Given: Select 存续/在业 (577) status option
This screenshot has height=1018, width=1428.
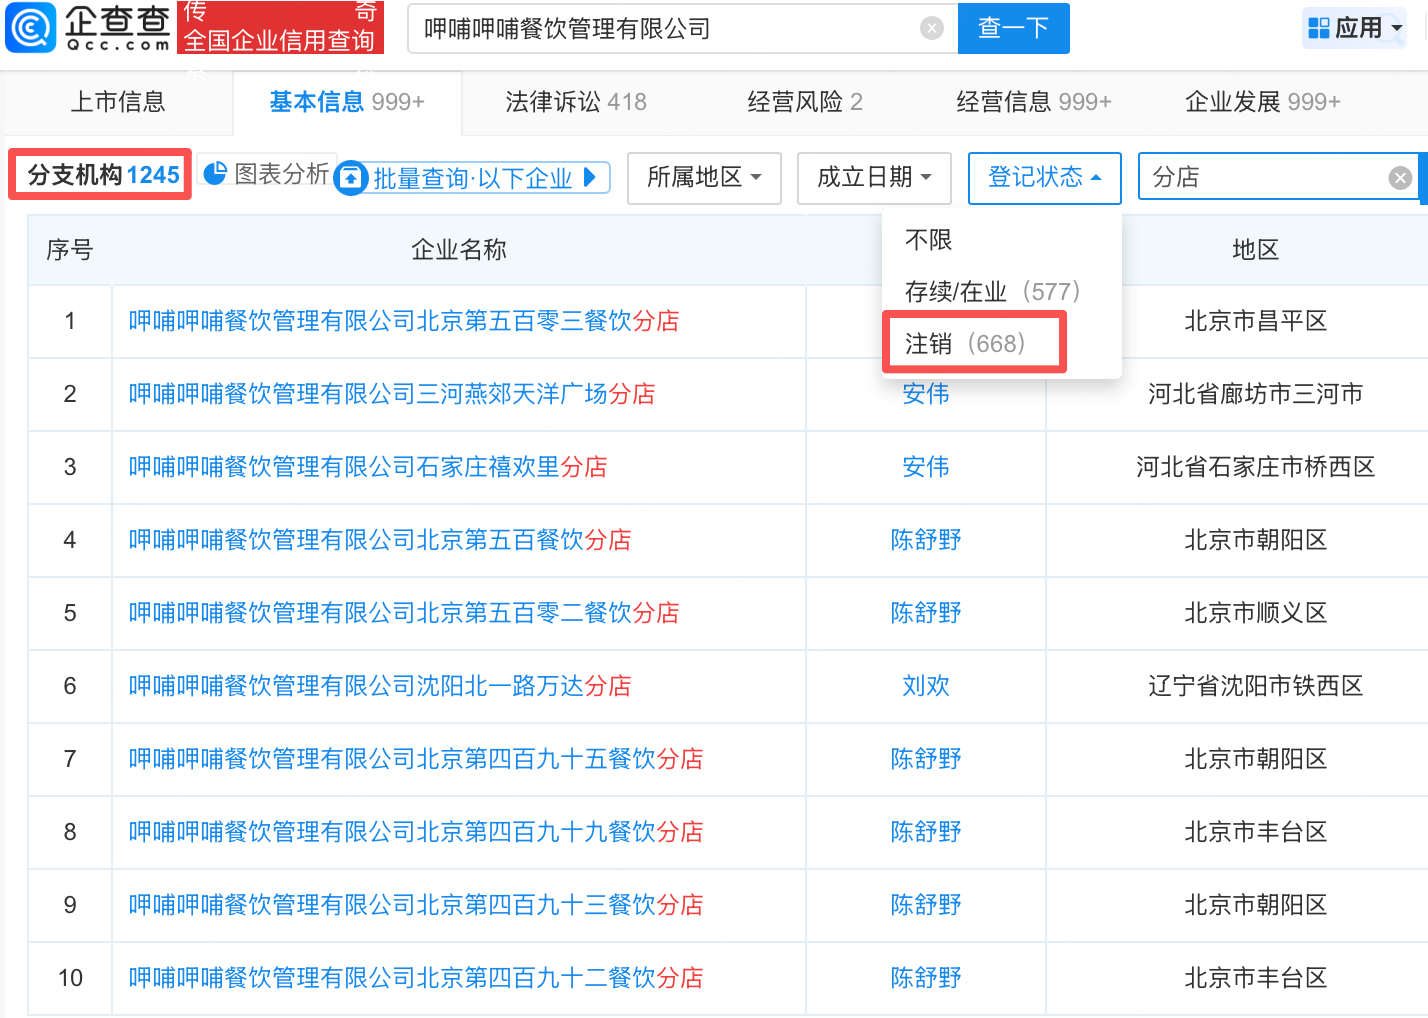Looking at the screenshot, I should [992, 291].
